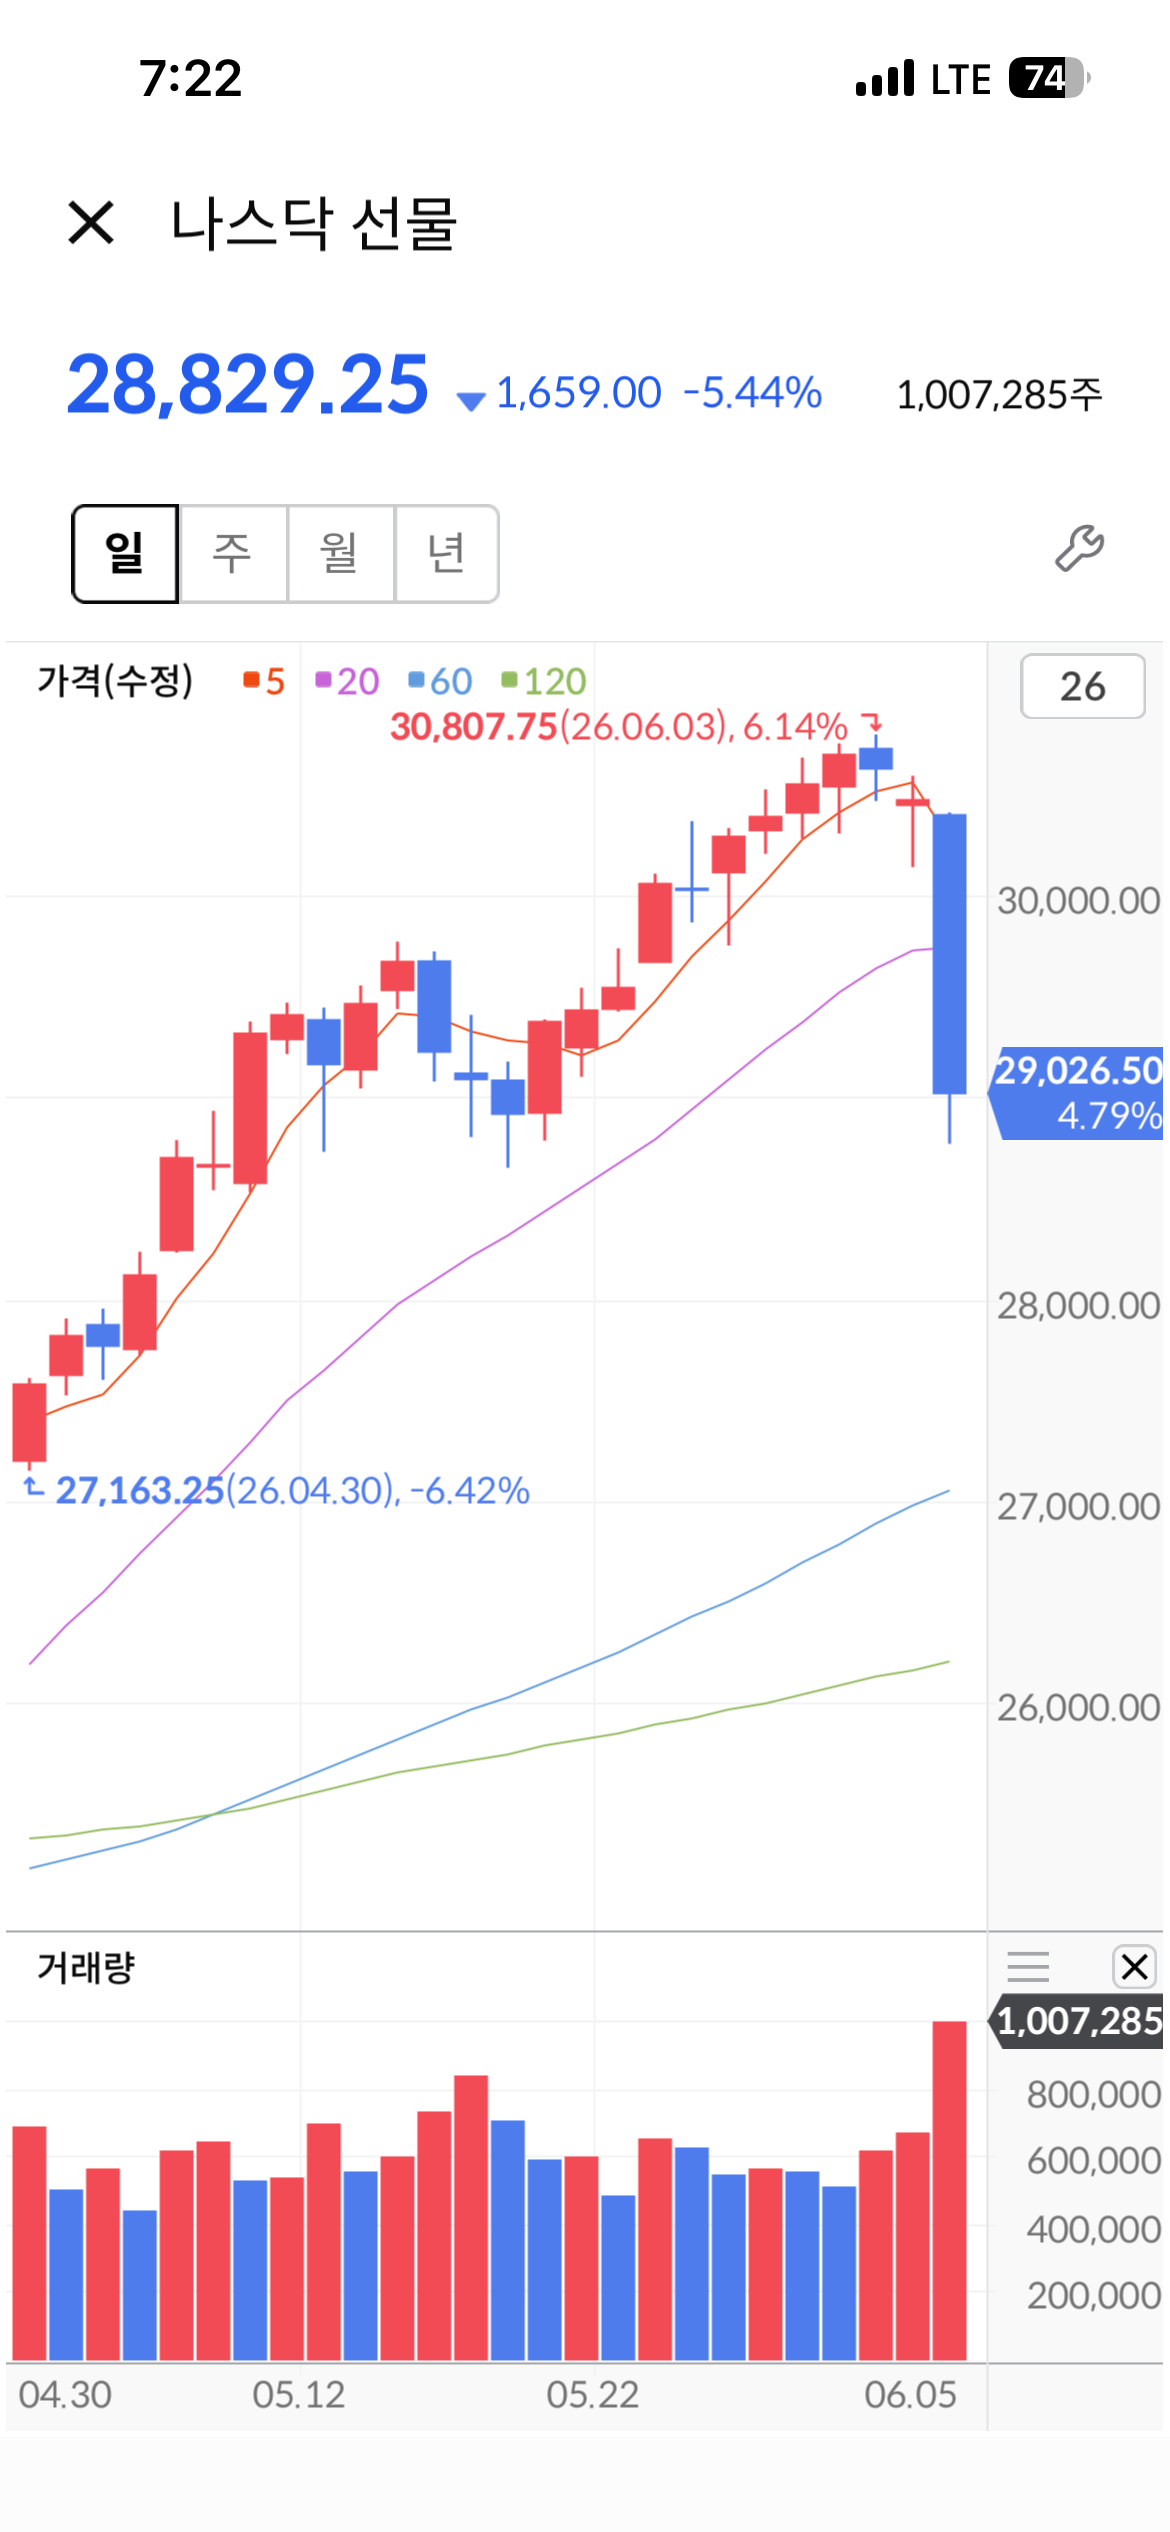Tap the red high-price marker arrow
The image size is (1170, 2532).
pos(872,722)
